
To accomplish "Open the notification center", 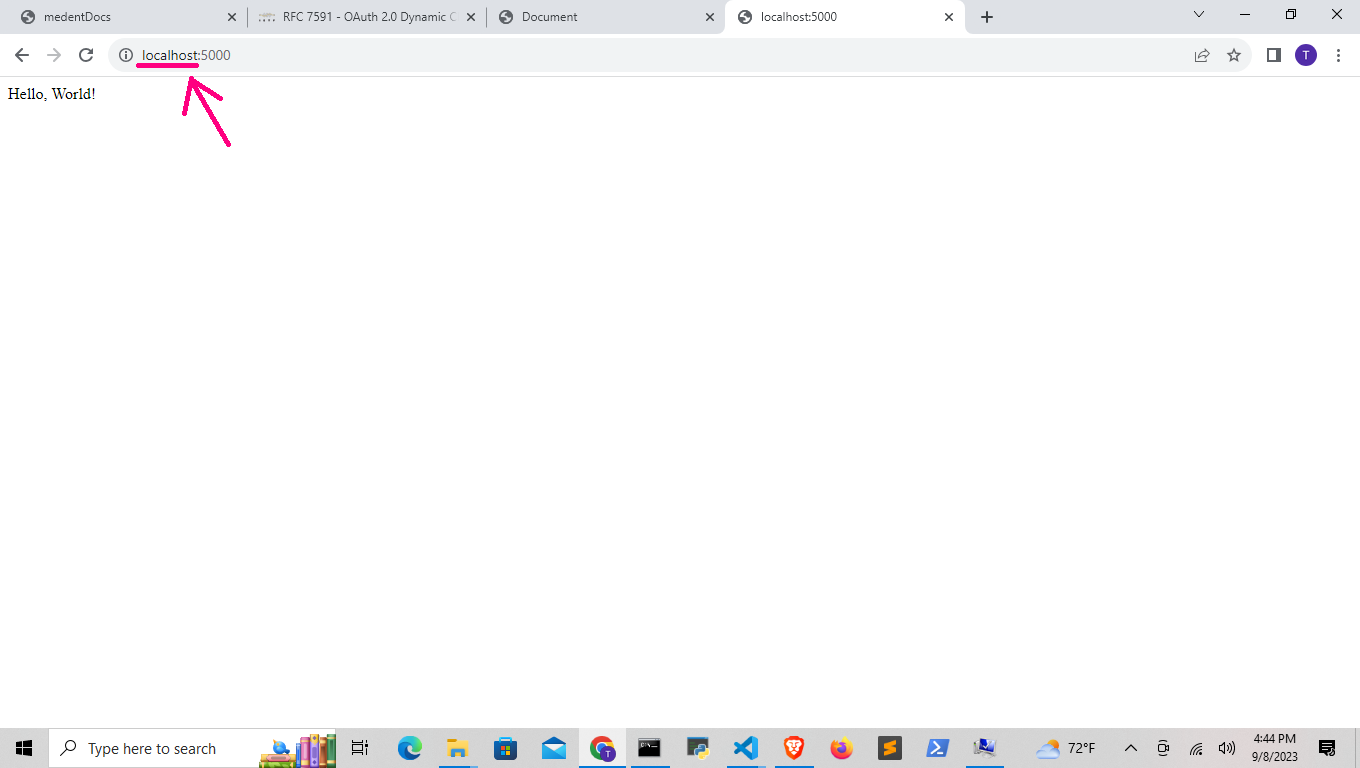I will click(x=1327, y=748).
